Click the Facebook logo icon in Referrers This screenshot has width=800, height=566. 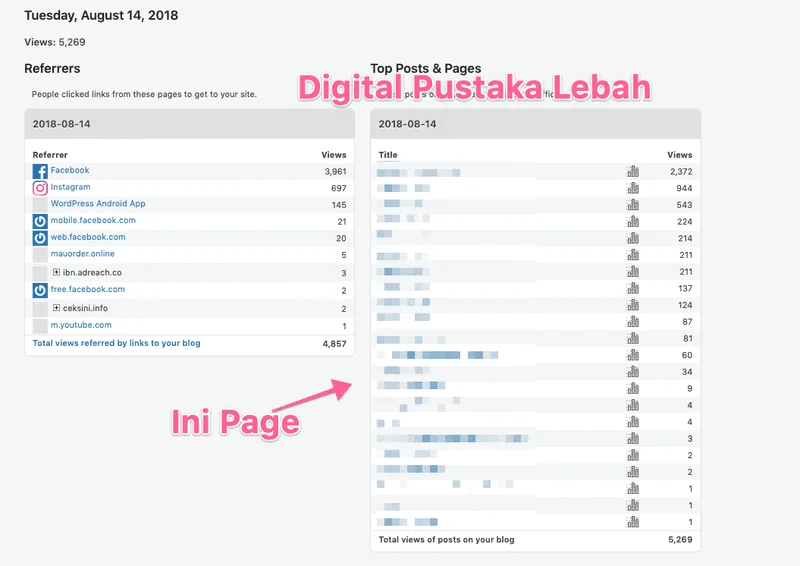(40, 171)
